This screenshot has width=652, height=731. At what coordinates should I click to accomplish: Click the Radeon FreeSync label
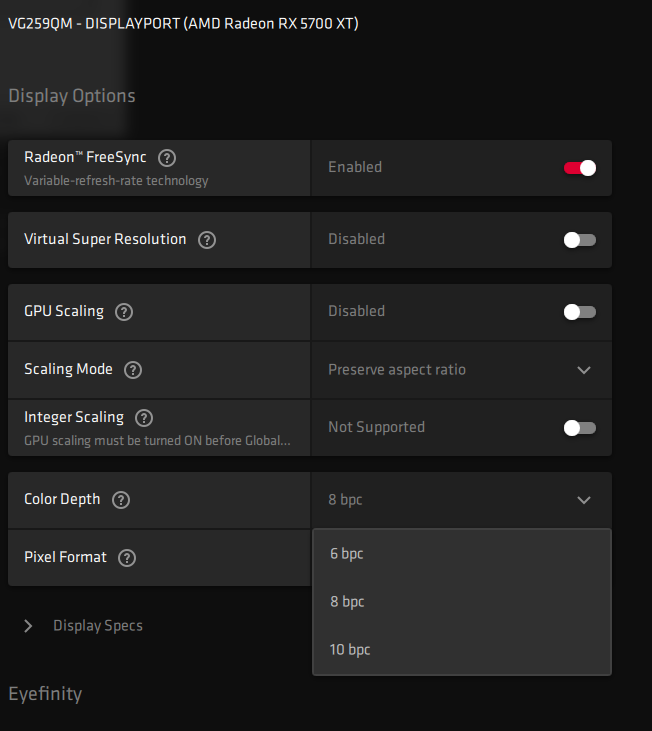[x=85, y=158]
